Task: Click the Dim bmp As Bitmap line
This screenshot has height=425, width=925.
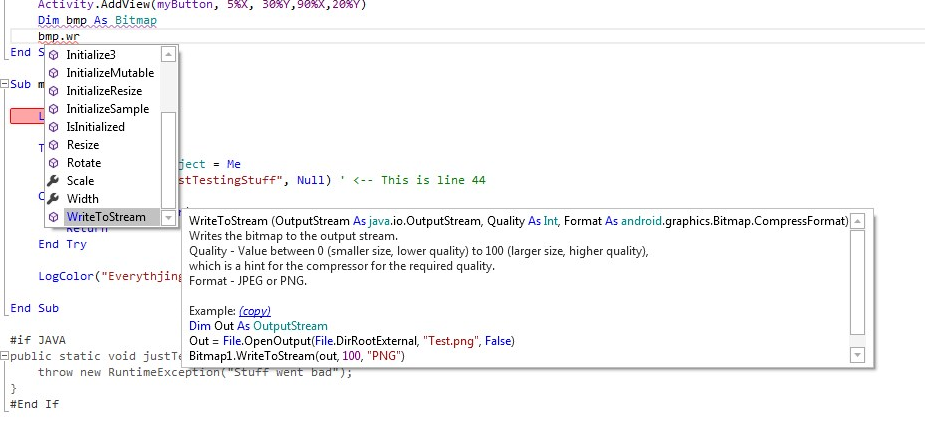Action: coord(97,21)
